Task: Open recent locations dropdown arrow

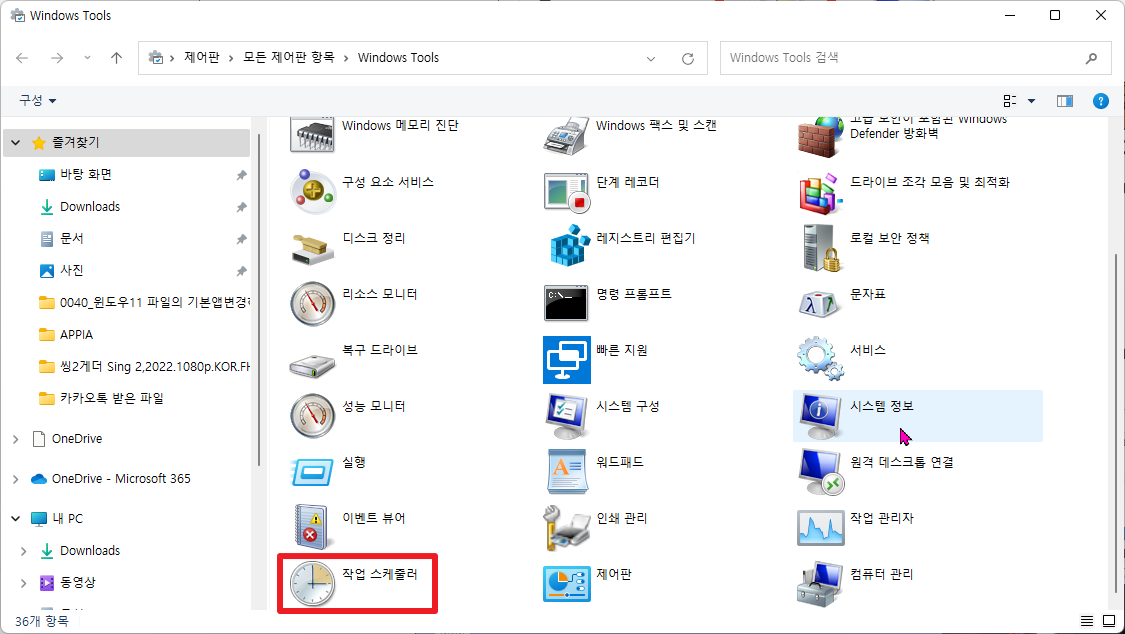Action: tap(88, 58)
